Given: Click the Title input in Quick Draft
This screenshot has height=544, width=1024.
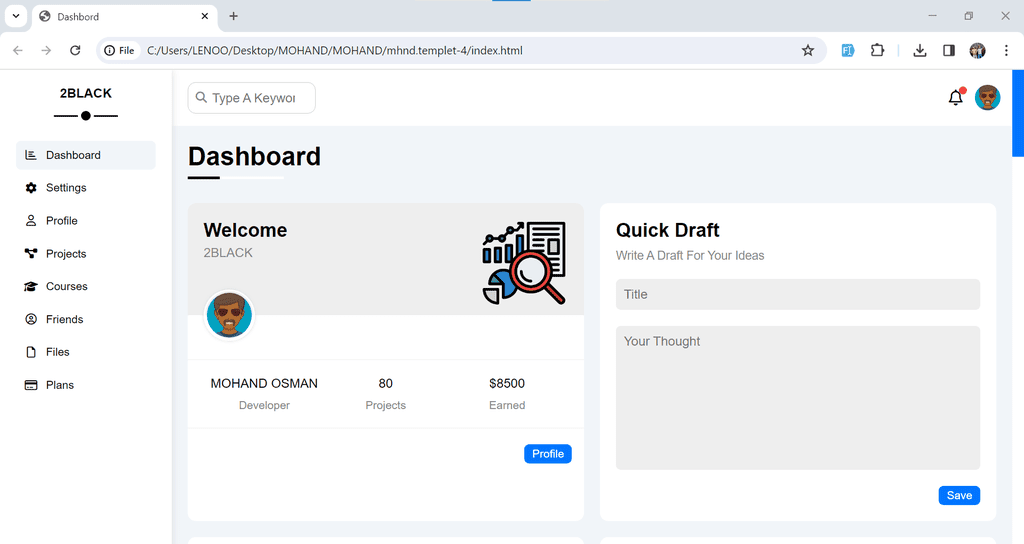Looking at the screenshot, I should (x=797, y=295).
